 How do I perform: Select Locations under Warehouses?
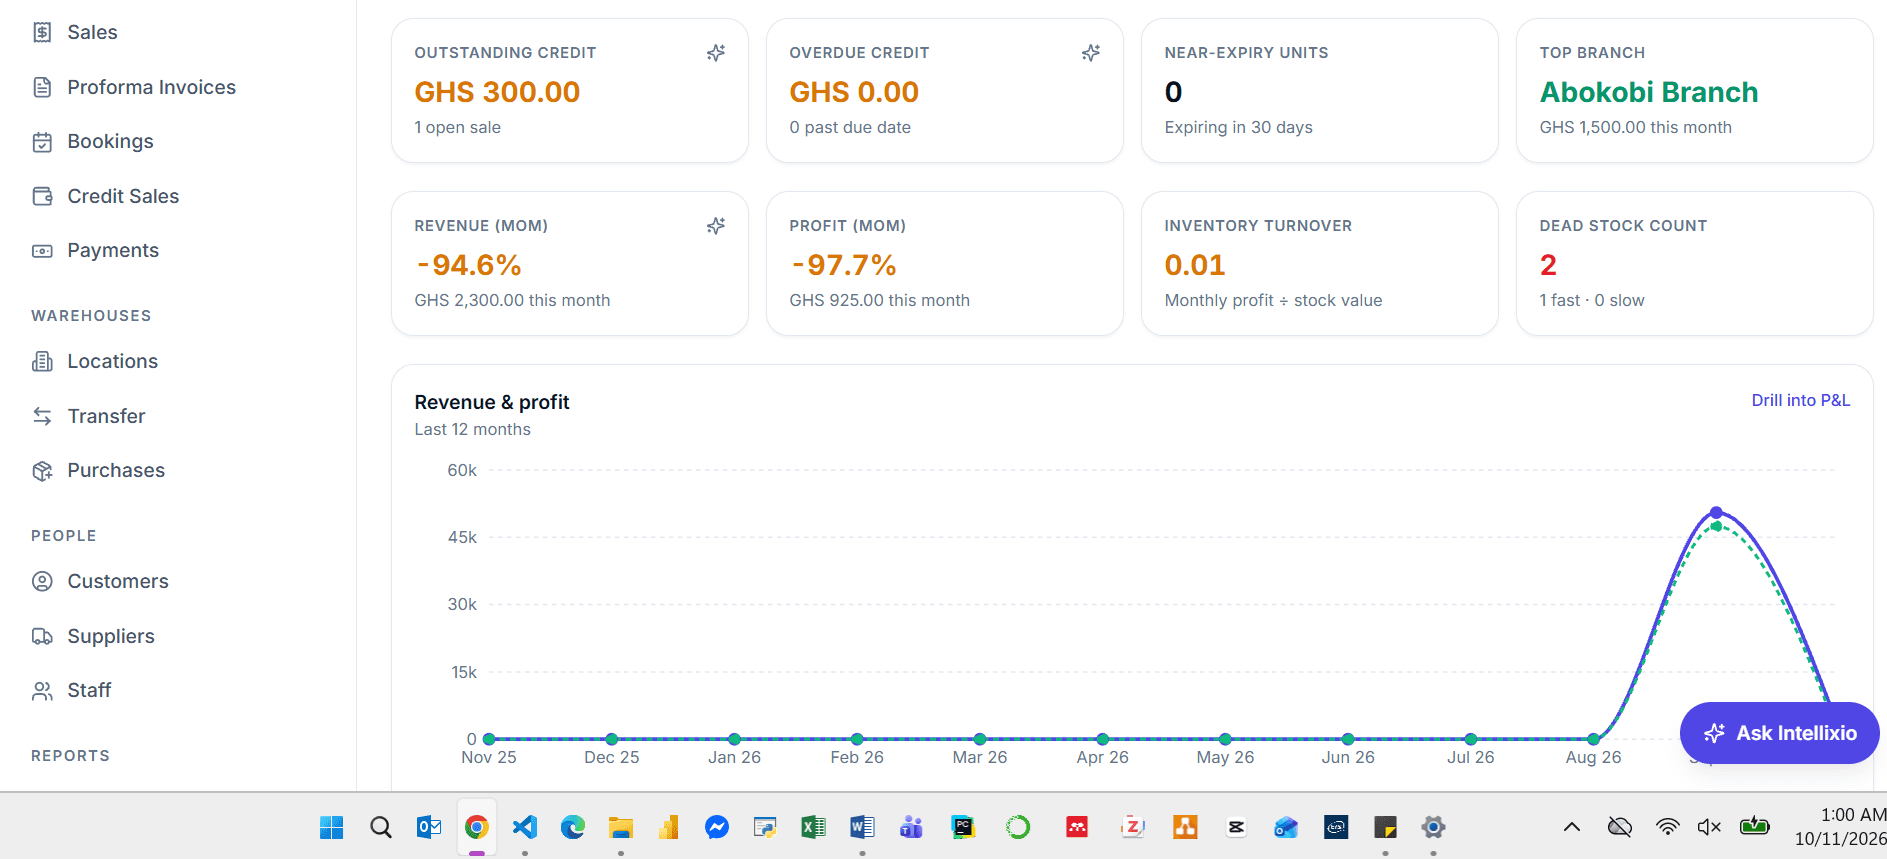coord(113,361)
